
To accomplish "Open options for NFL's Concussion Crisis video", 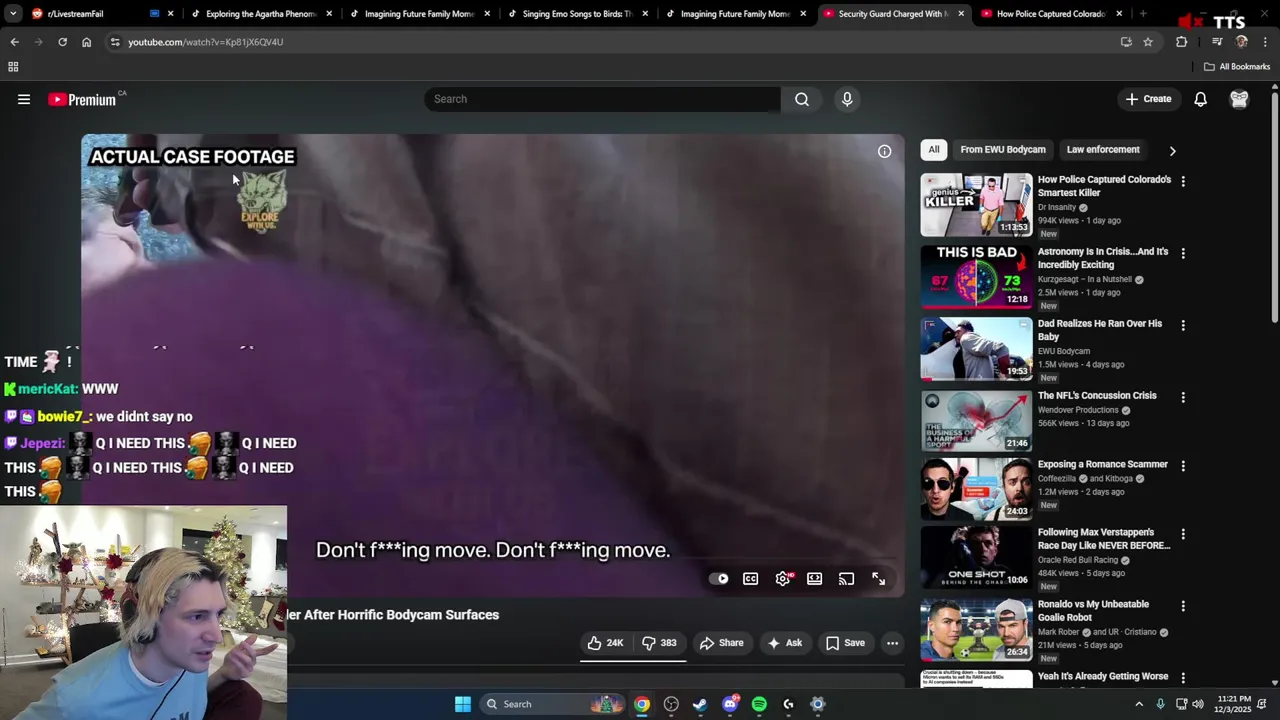I will click(x=1183, y=398).
